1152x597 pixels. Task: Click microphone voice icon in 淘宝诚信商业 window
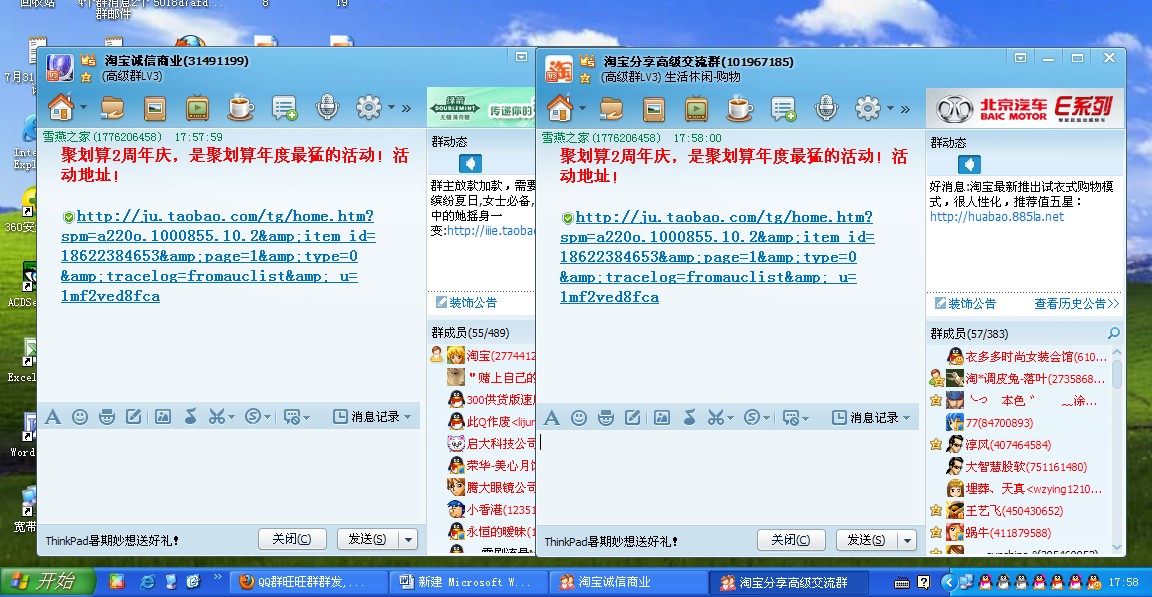(x=327, y=108)
